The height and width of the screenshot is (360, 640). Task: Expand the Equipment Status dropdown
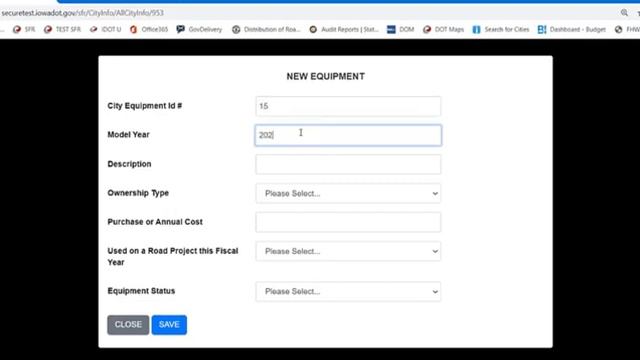coord(348,291)
